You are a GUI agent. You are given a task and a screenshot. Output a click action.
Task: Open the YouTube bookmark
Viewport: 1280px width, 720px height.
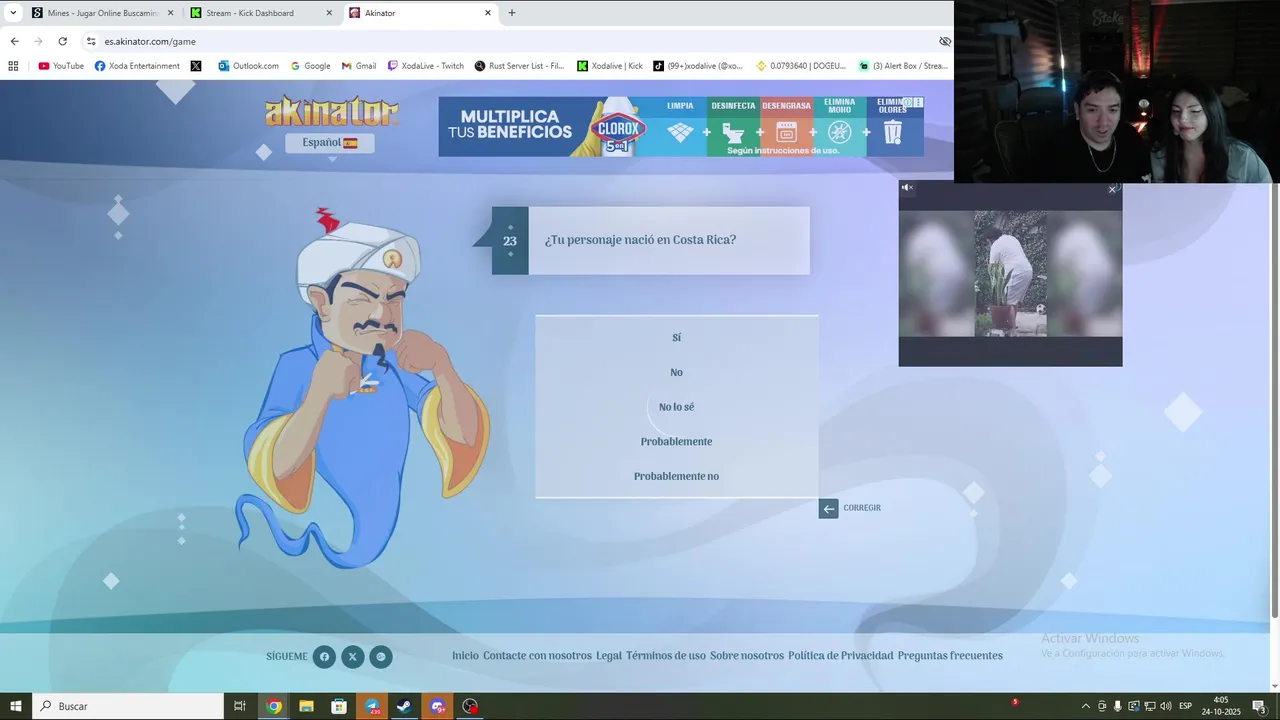click(x=61, y=66)
